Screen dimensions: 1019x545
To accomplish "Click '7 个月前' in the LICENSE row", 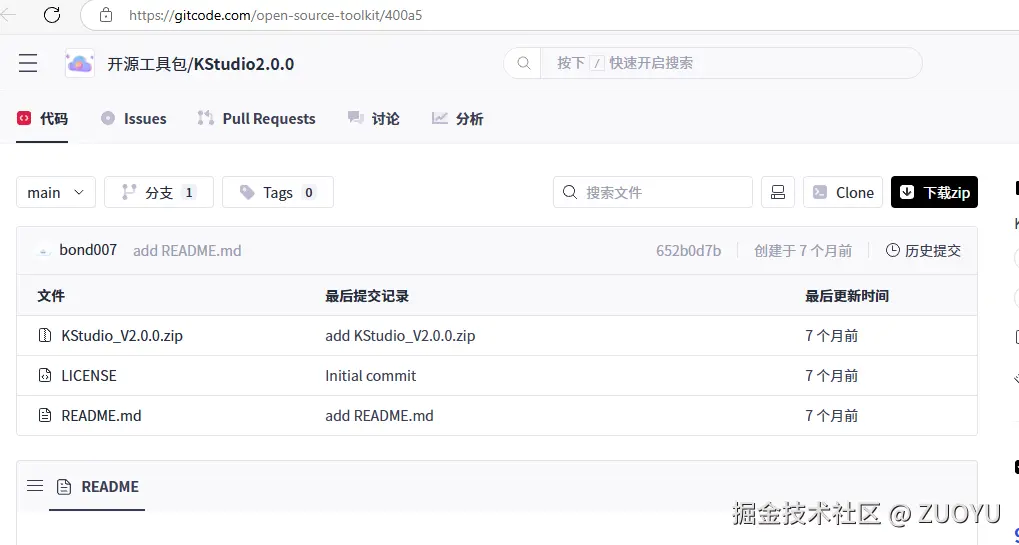I will point(832,375).
